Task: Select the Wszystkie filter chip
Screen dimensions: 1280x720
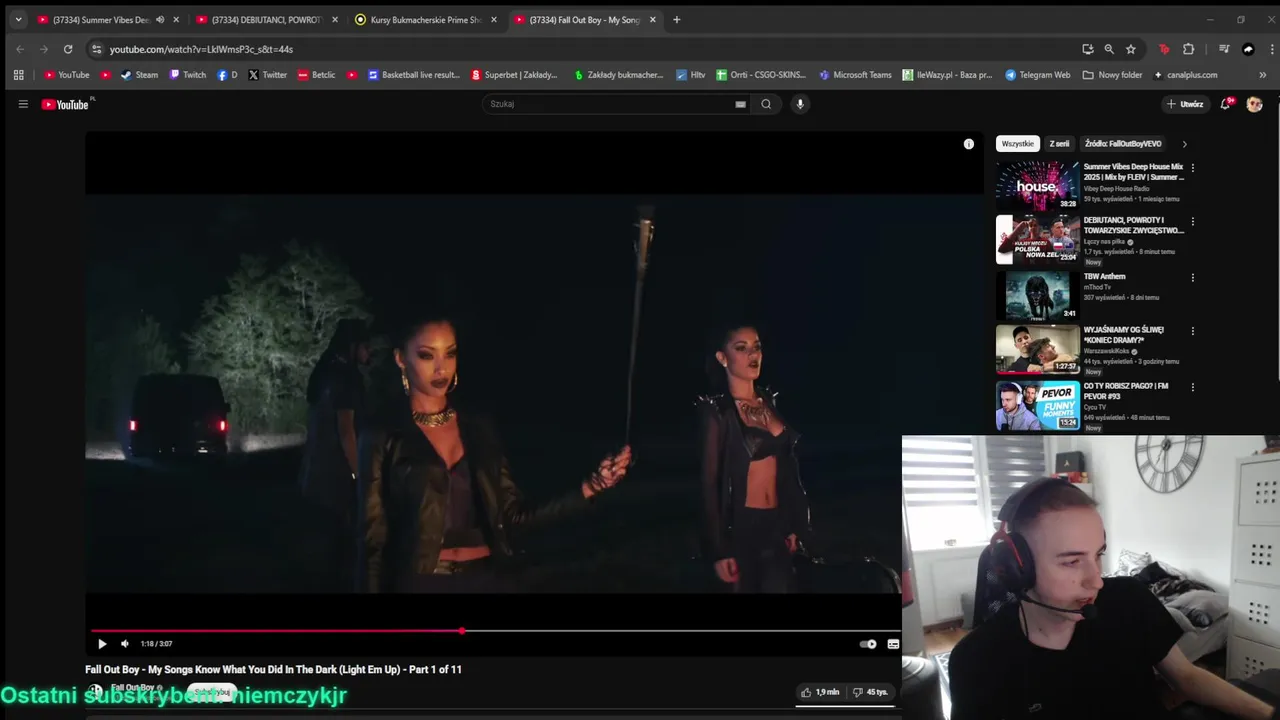Action: tap(1017, 144)
